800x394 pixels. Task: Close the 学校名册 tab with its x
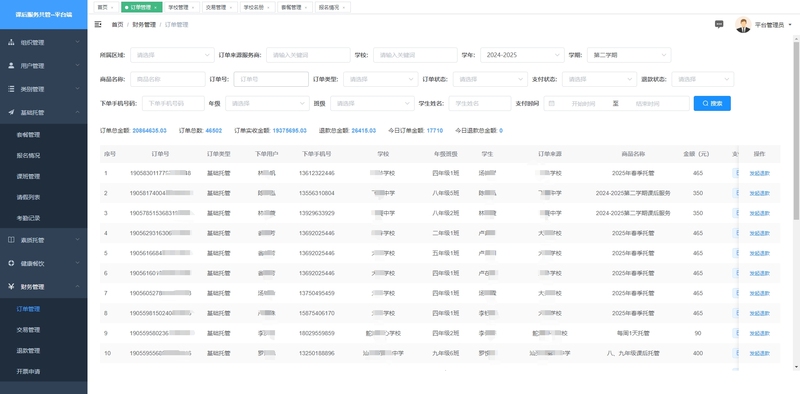268,8
